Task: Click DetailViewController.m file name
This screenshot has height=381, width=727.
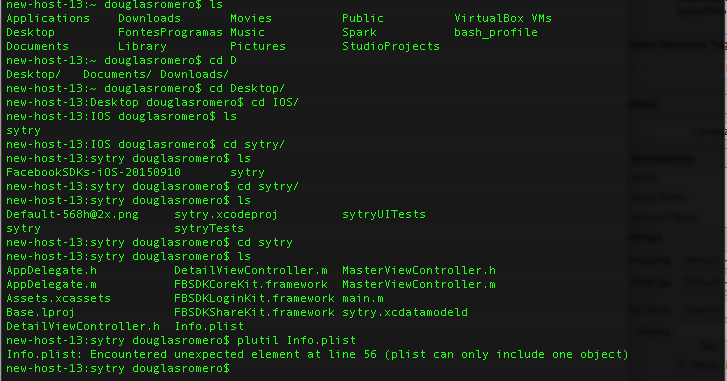Action: (x=251, y=270)
